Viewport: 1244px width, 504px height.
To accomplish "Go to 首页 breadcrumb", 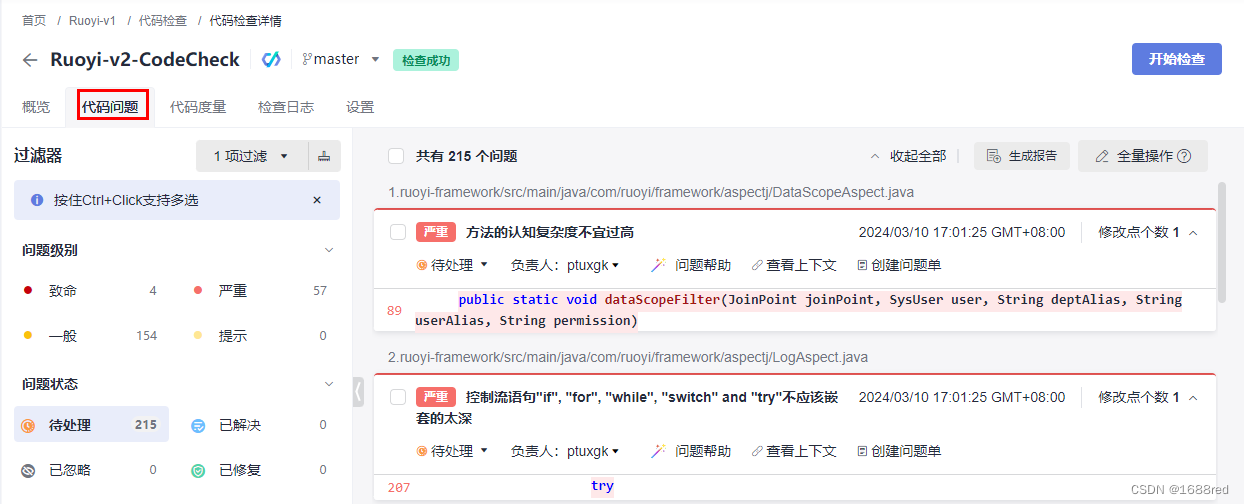I will [x=34, y=20].
